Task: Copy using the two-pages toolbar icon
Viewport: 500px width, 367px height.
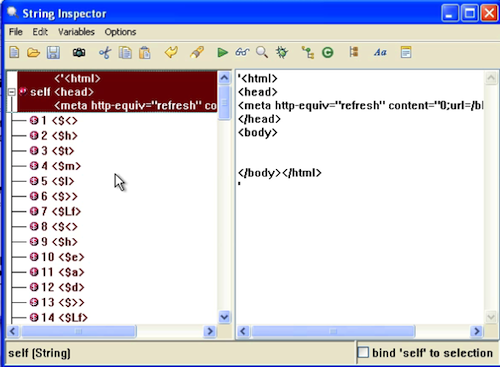Action: point(125,52)
